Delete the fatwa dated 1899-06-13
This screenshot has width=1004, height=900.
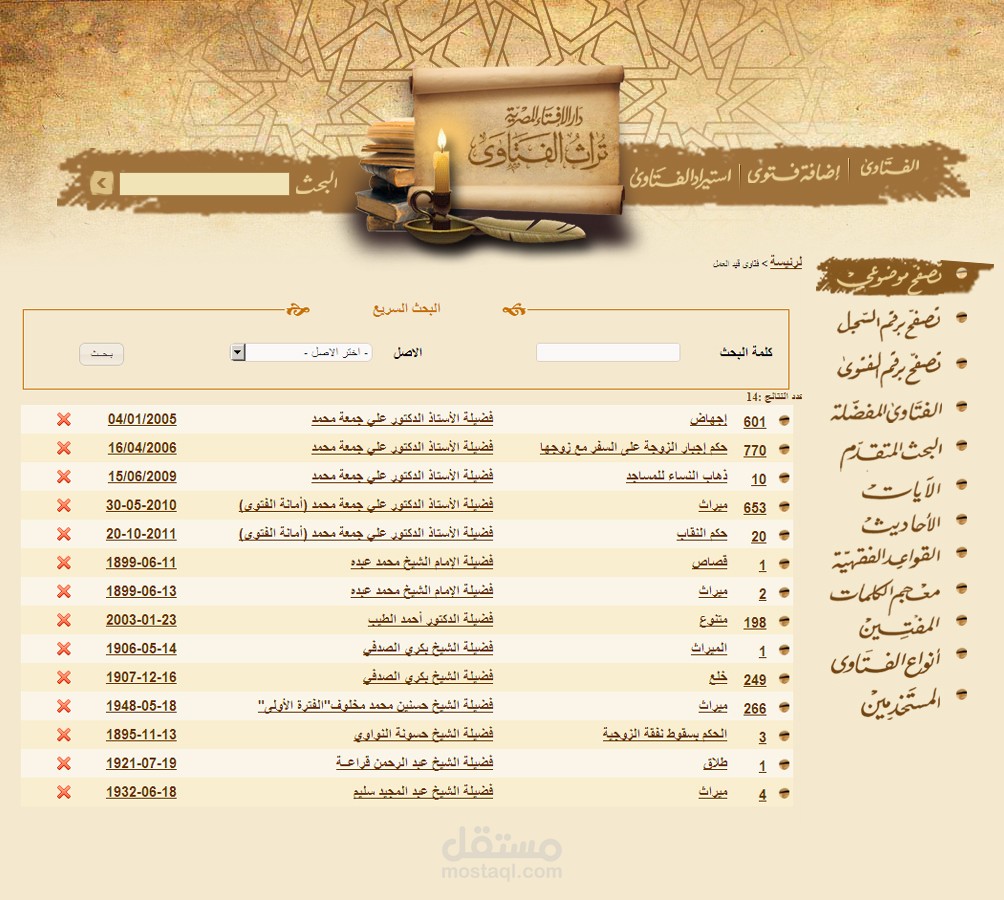click(x=63, y=591)
